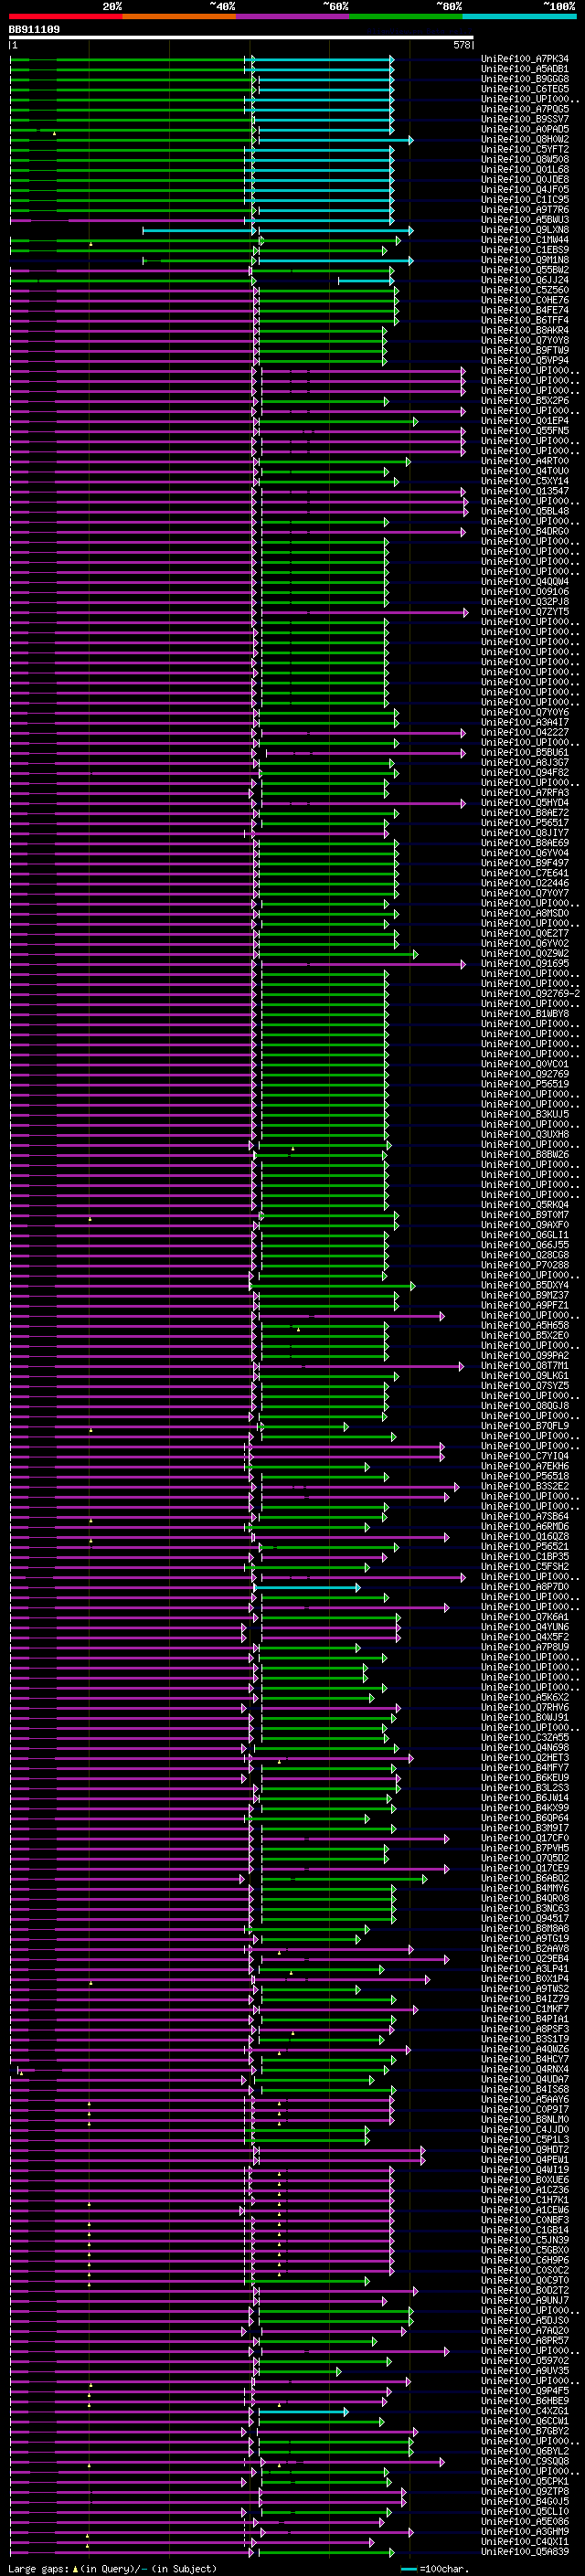Choose hit UniRef100_Q9HDT2
Viewport: 585px width, 2576px height.
pyautogui.click(x=525, y=2150)
